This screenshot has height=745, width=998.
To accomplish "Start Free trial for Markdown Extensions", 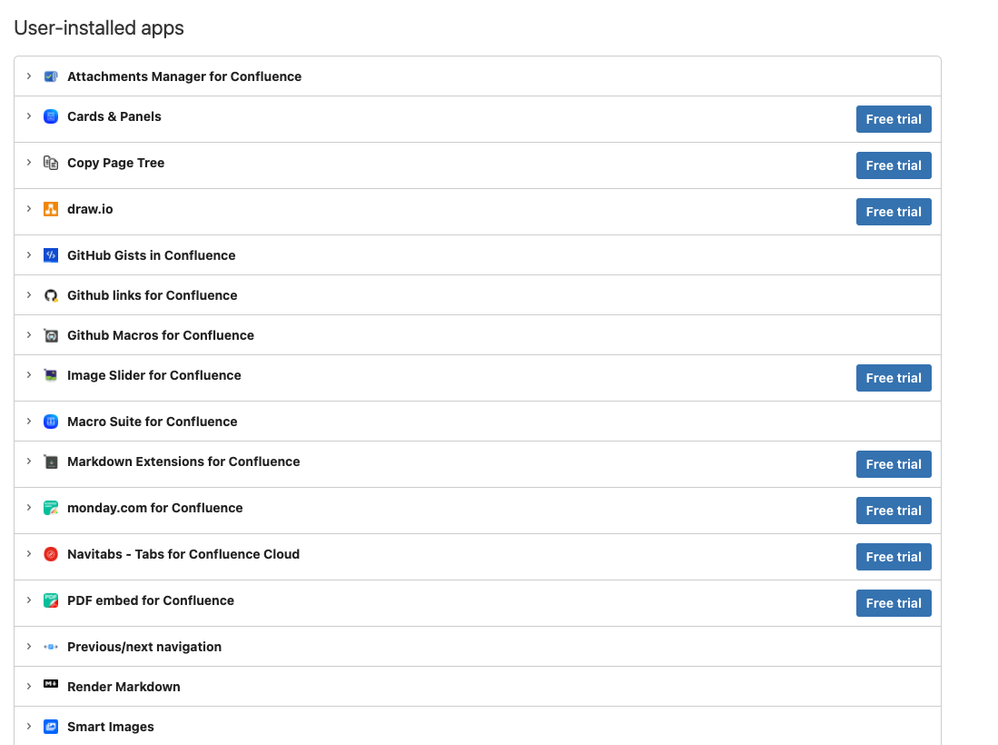I will pyautogui.click(x=893, y=463).
